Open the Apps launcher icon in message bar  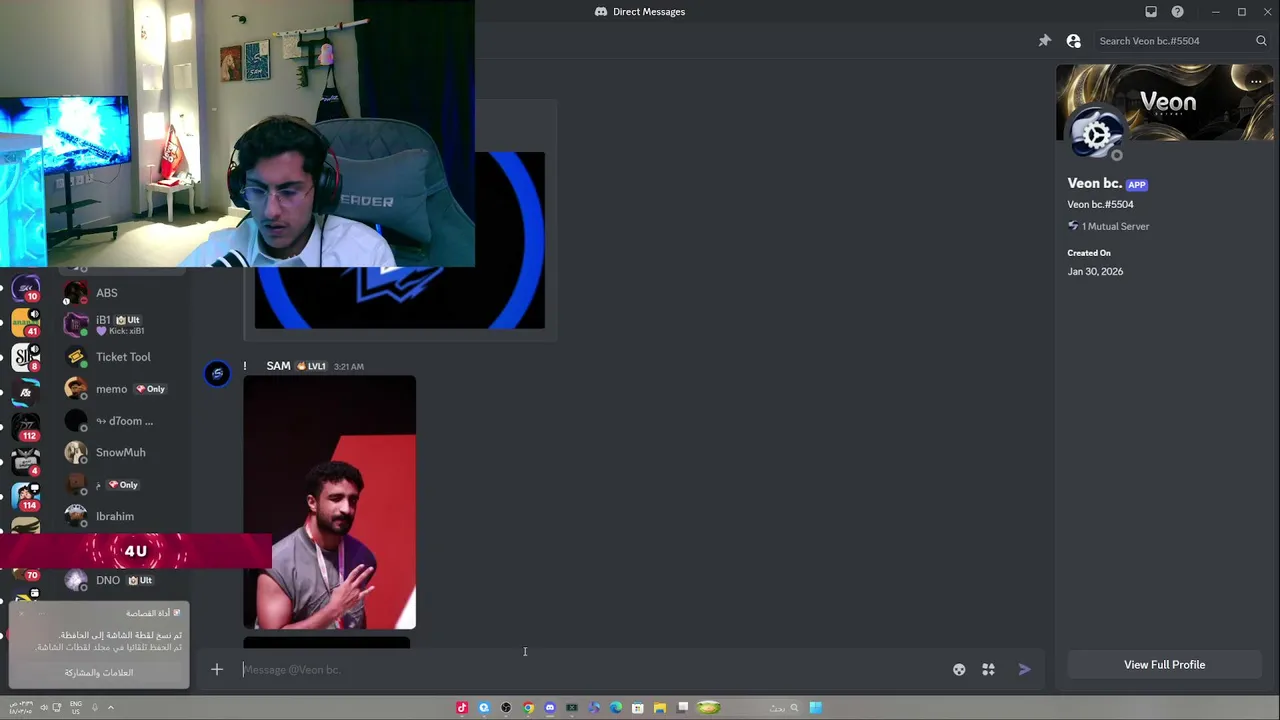[988, 670]
